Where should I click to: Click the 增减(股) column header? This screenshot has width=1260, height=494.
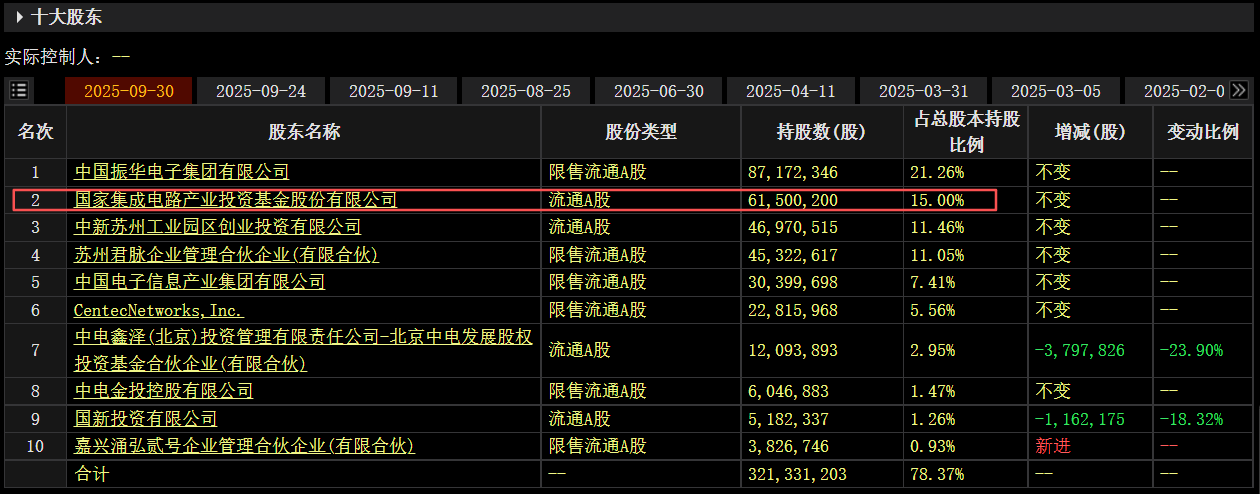1090,132
